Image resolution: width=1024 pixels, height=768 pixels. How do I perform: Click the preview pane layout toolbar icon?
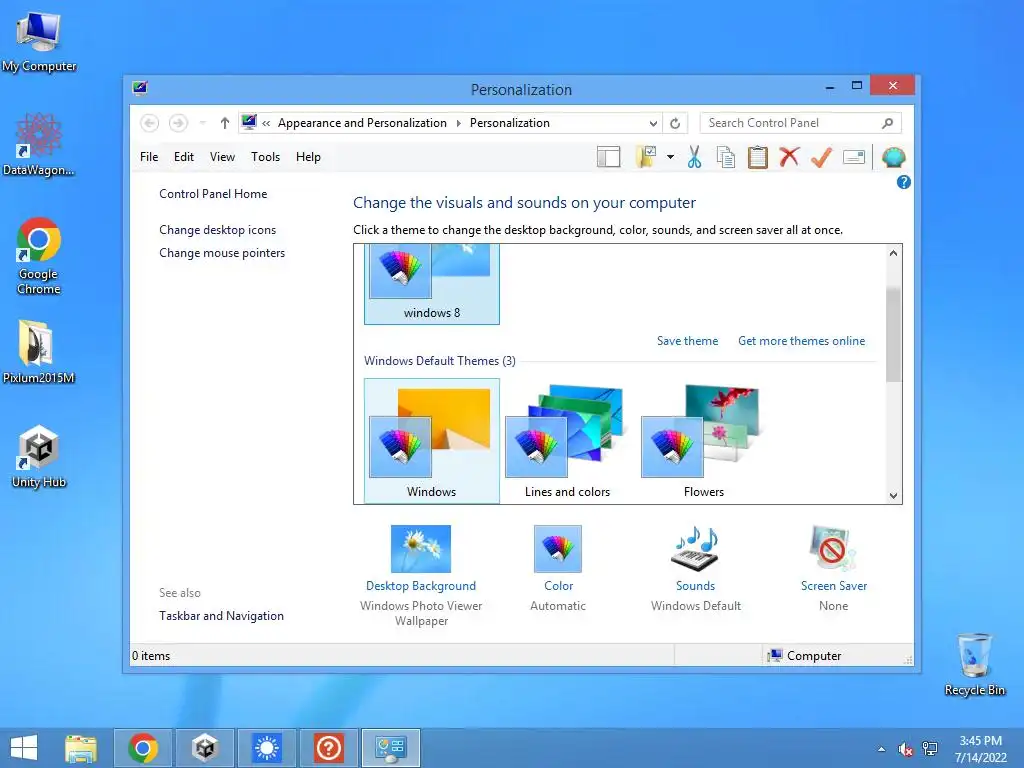click(608, 157)
